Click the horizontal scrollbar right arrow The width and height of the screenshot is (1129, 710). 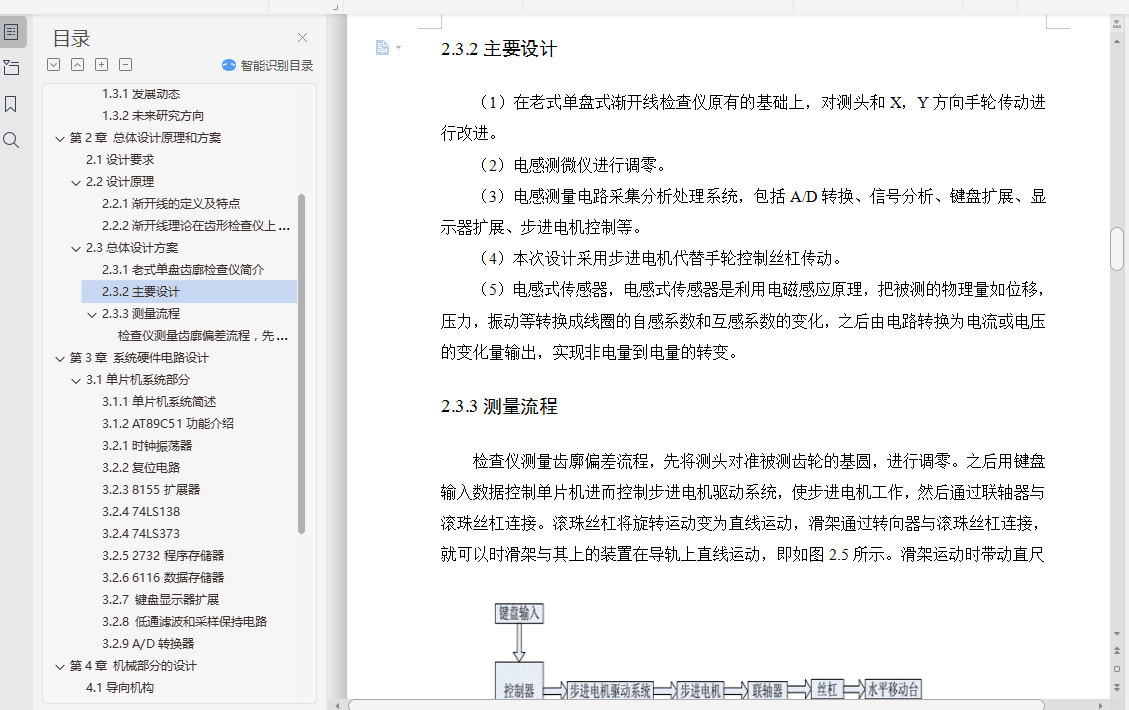pyautogui.click(x=1099, y=705)
